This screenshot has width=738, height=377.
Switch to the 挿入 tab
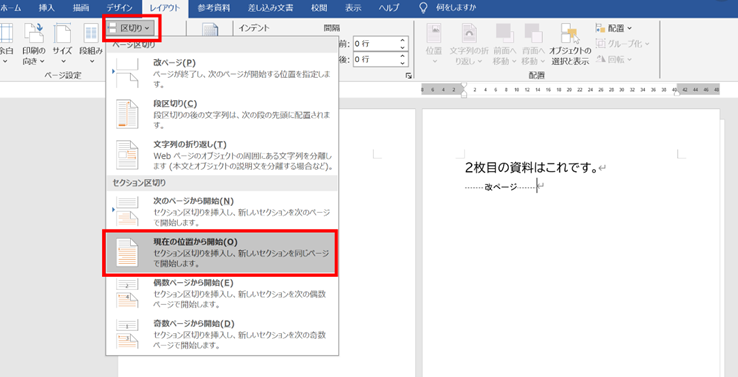click(x=46, y=8)
